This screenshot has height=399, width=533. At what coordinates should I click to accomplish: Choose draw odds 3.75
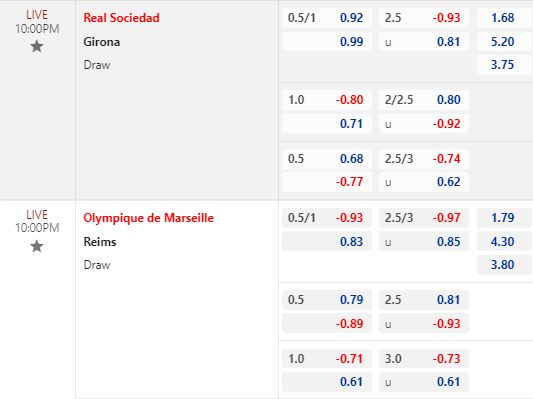click(504, 65)
